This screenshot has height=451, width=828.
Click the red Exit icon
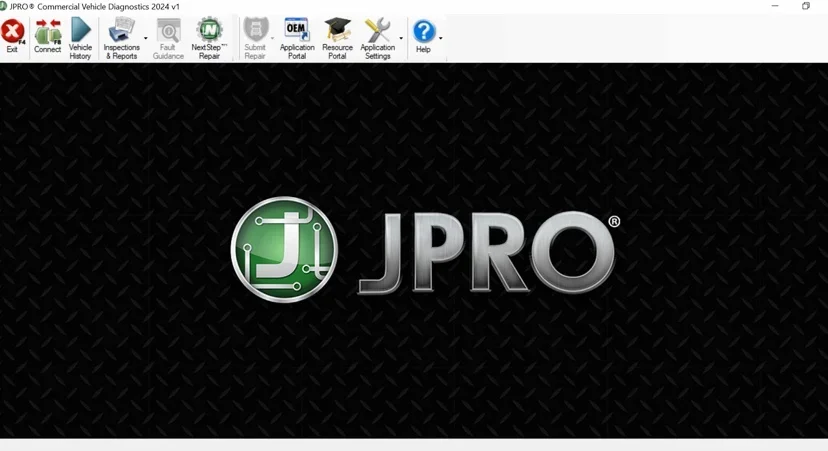click(x=12, y=35)
